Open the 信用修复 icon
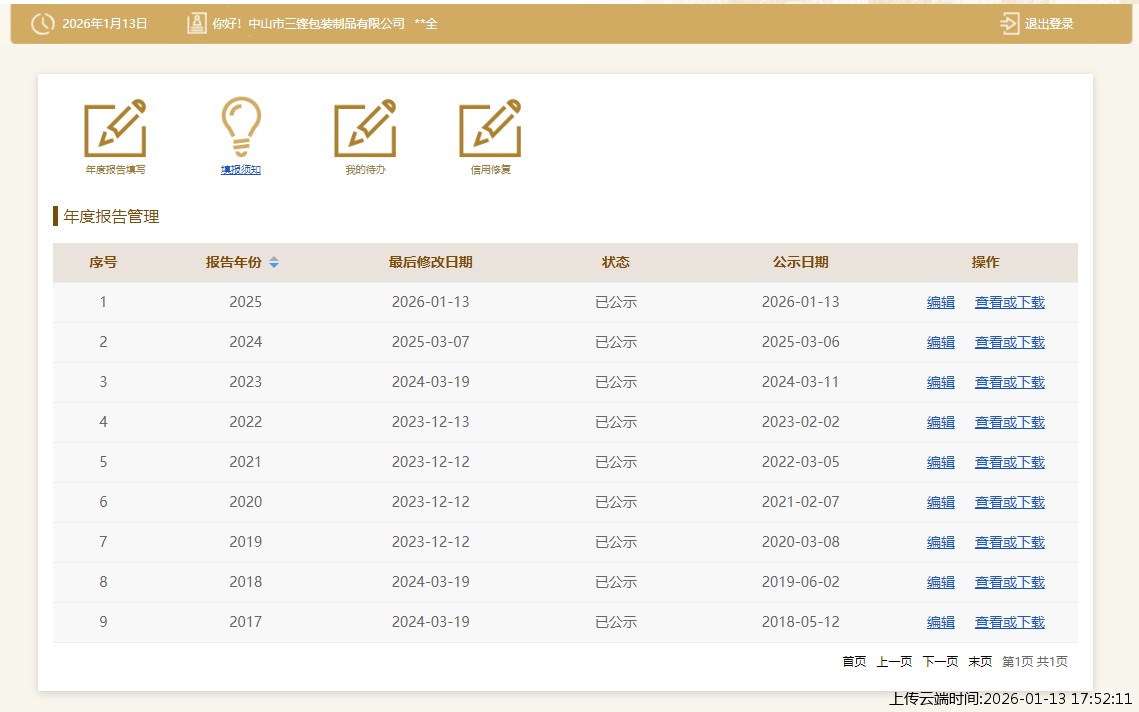The height and width of the screenshot is (712, 1139). tap(490, 129)
